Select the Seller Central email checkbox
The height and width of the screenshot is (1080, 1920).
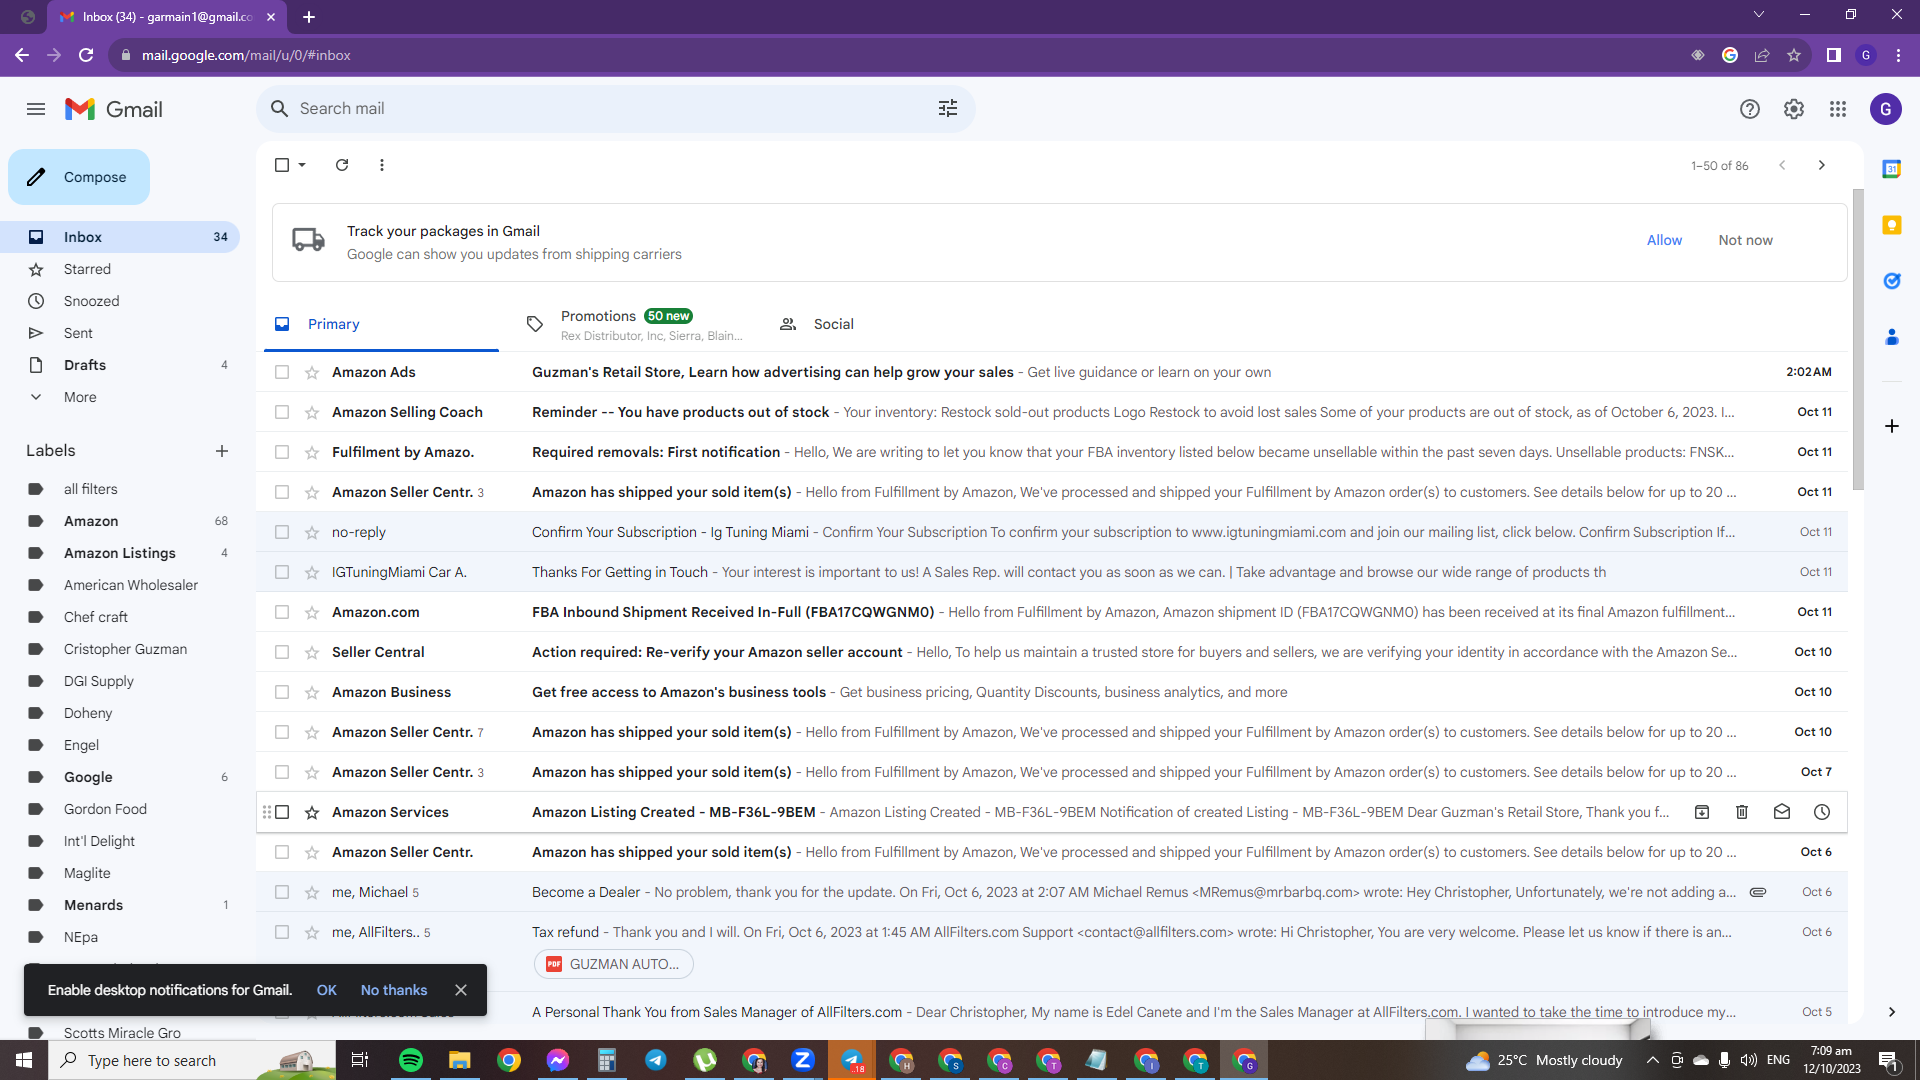(x=282, y=652)
